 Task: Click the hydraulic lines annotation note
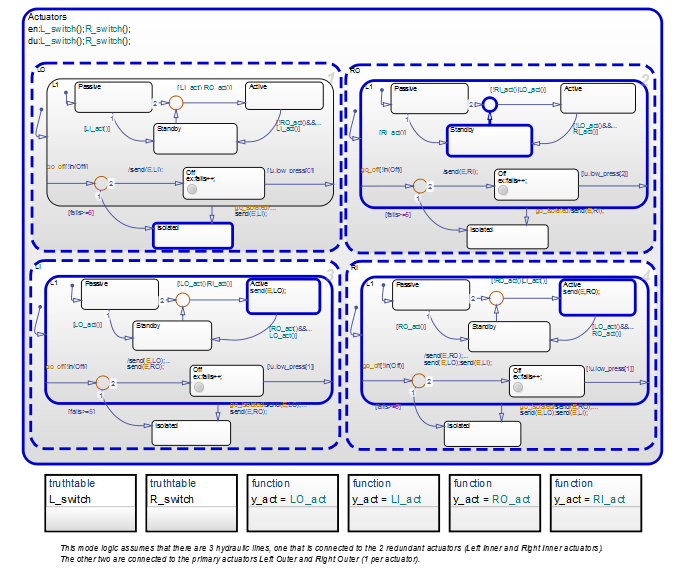pos(332,553)
